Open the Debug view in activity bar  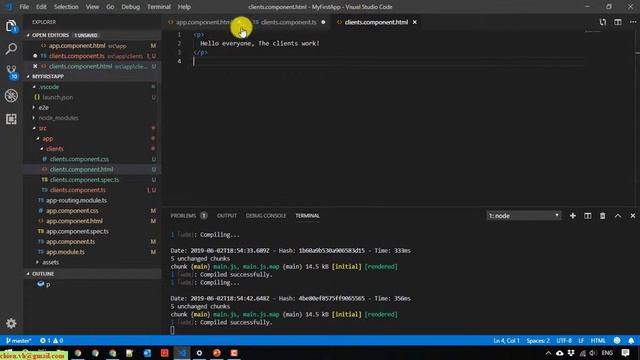[11, 96]
